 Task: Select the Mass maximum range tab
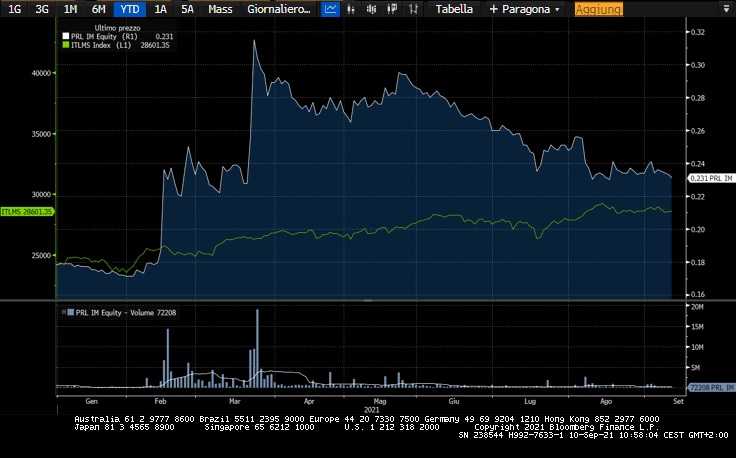[x=220, y=9]
